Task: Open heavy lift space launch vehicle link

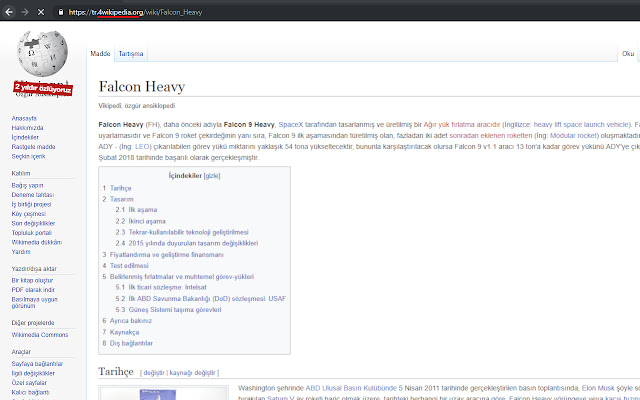Action: (581, 124)
